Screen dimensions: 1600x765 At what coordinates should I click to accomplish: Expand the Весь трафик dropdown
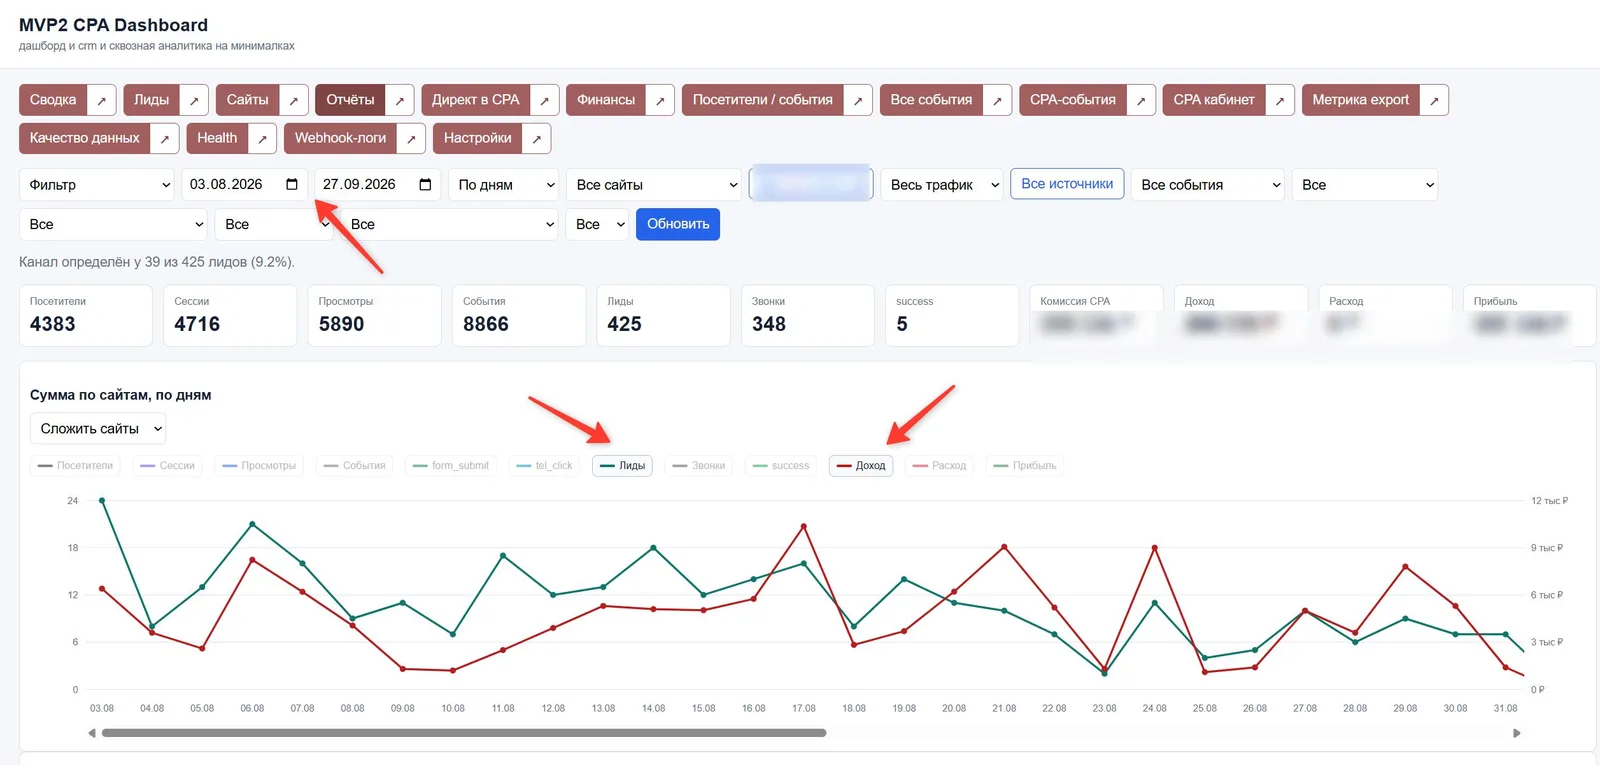coord(941,184)
